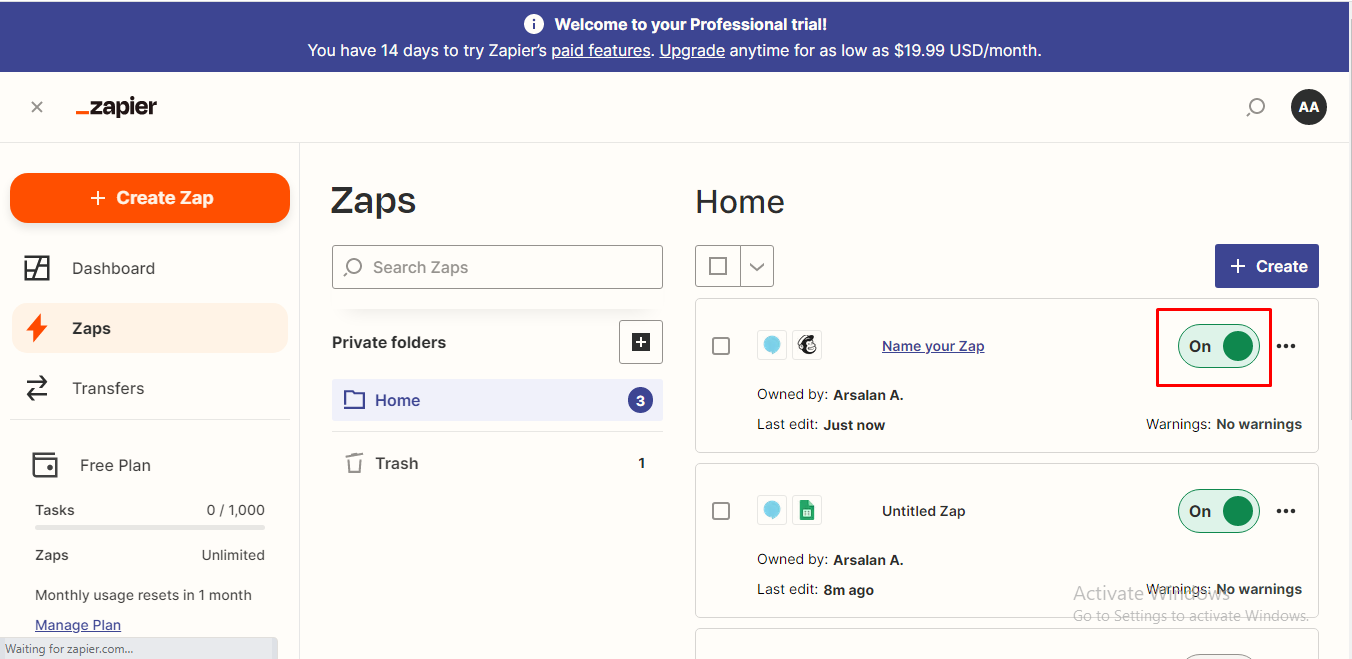Expand the select-all dropdown chevron

pos(757,266)
